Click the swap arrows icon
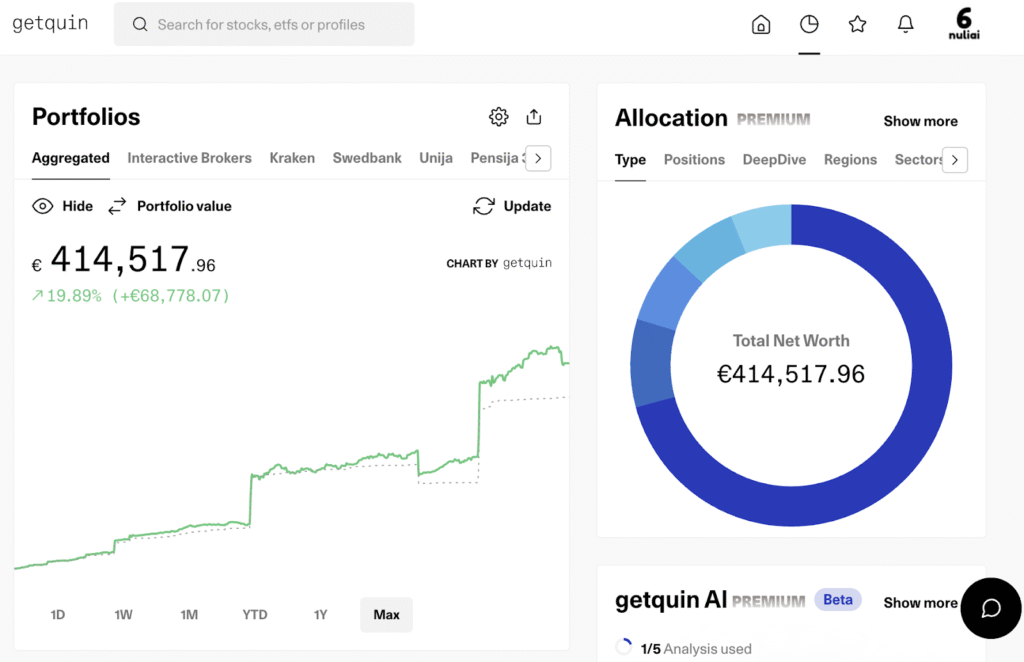Viewport: 1024px width, 662px height. [118, 206]
